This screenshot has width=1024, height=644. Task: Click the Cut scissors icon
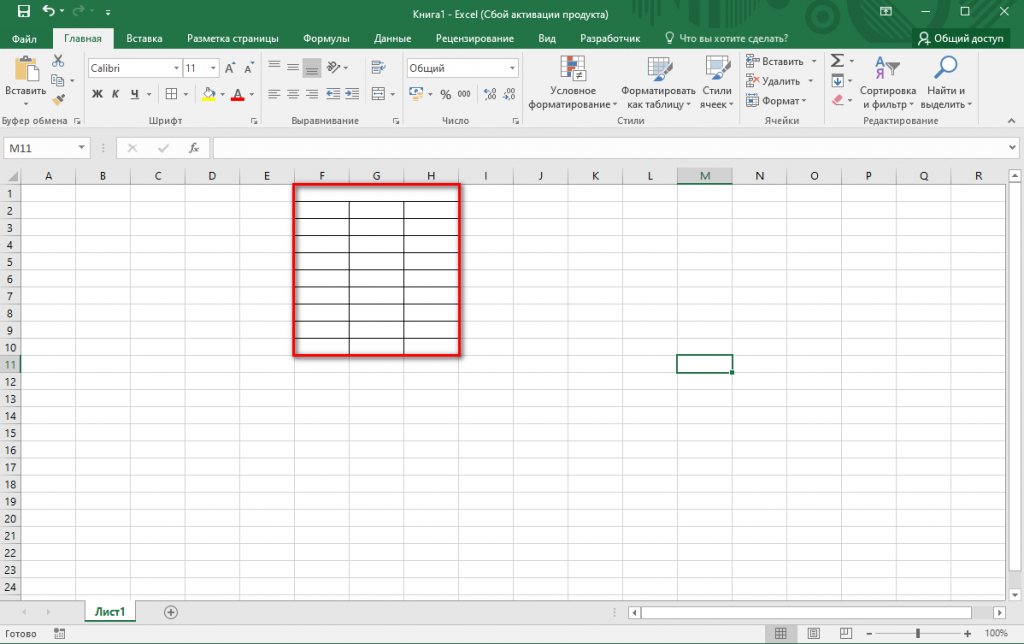[57, 62]
